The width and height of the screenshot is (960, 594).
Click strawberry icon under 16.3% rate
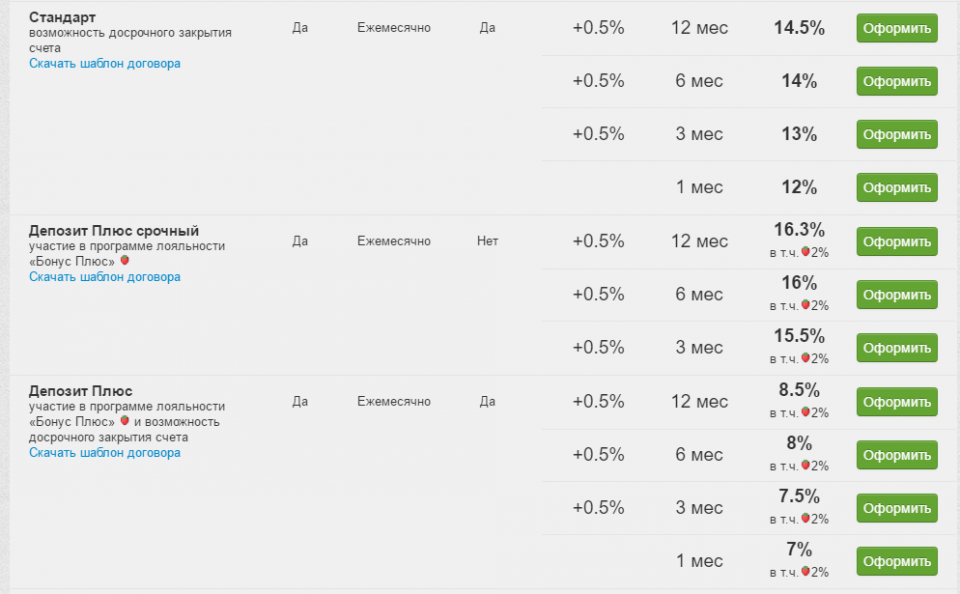click(805, 252)
